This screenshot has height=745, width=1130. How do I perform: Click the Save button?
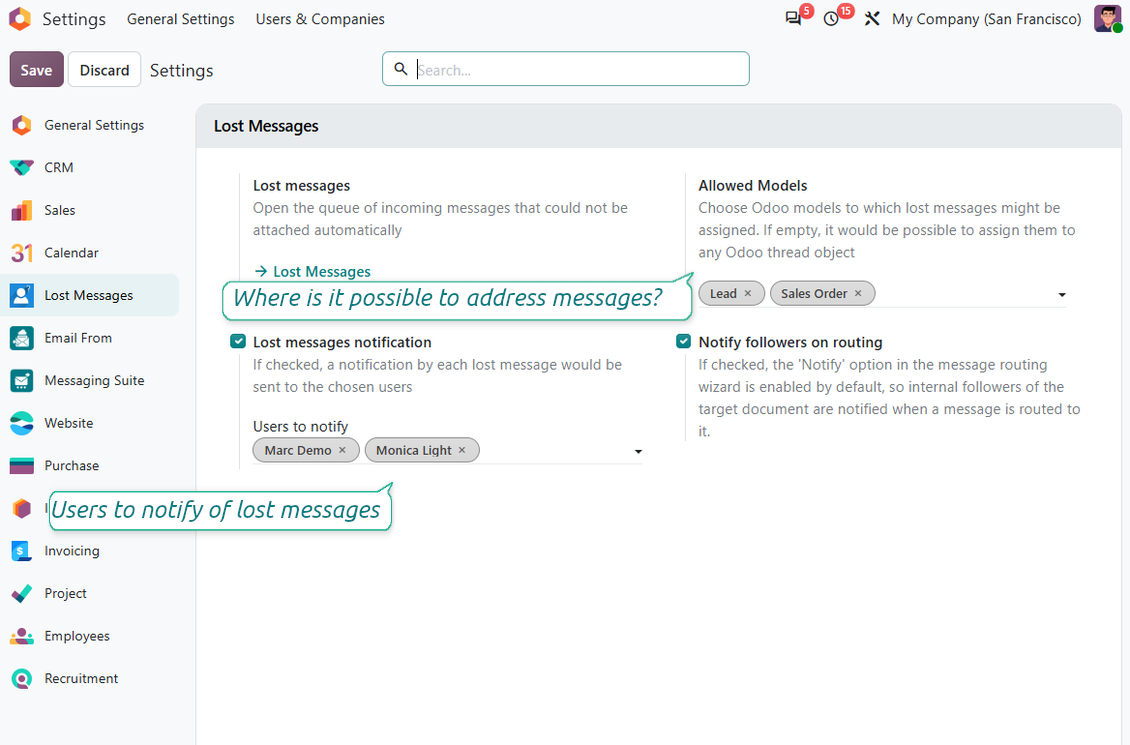click(x=36, y=70)
